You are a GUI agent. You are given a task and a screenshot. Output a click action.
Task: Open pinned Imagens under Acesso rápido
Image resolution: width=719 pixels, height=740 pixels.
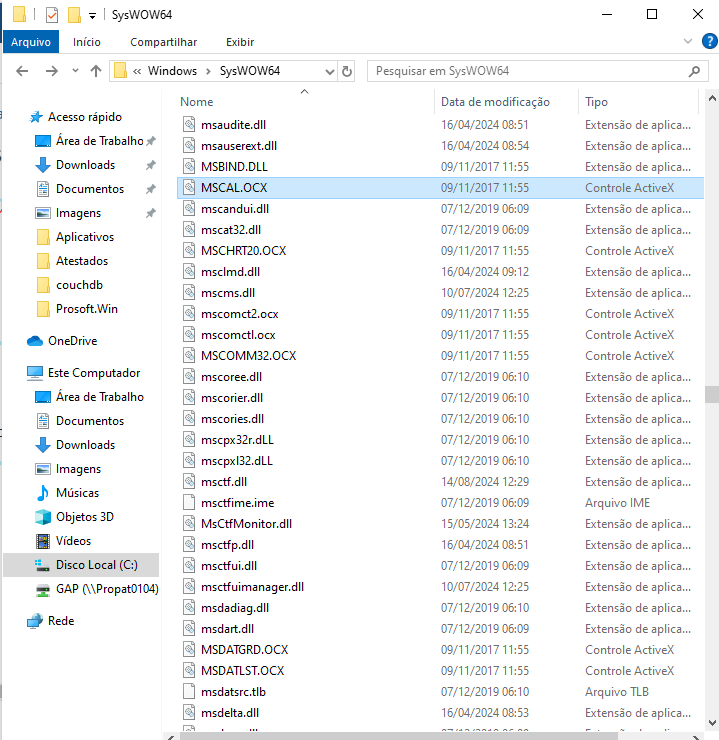click(78, 213)
